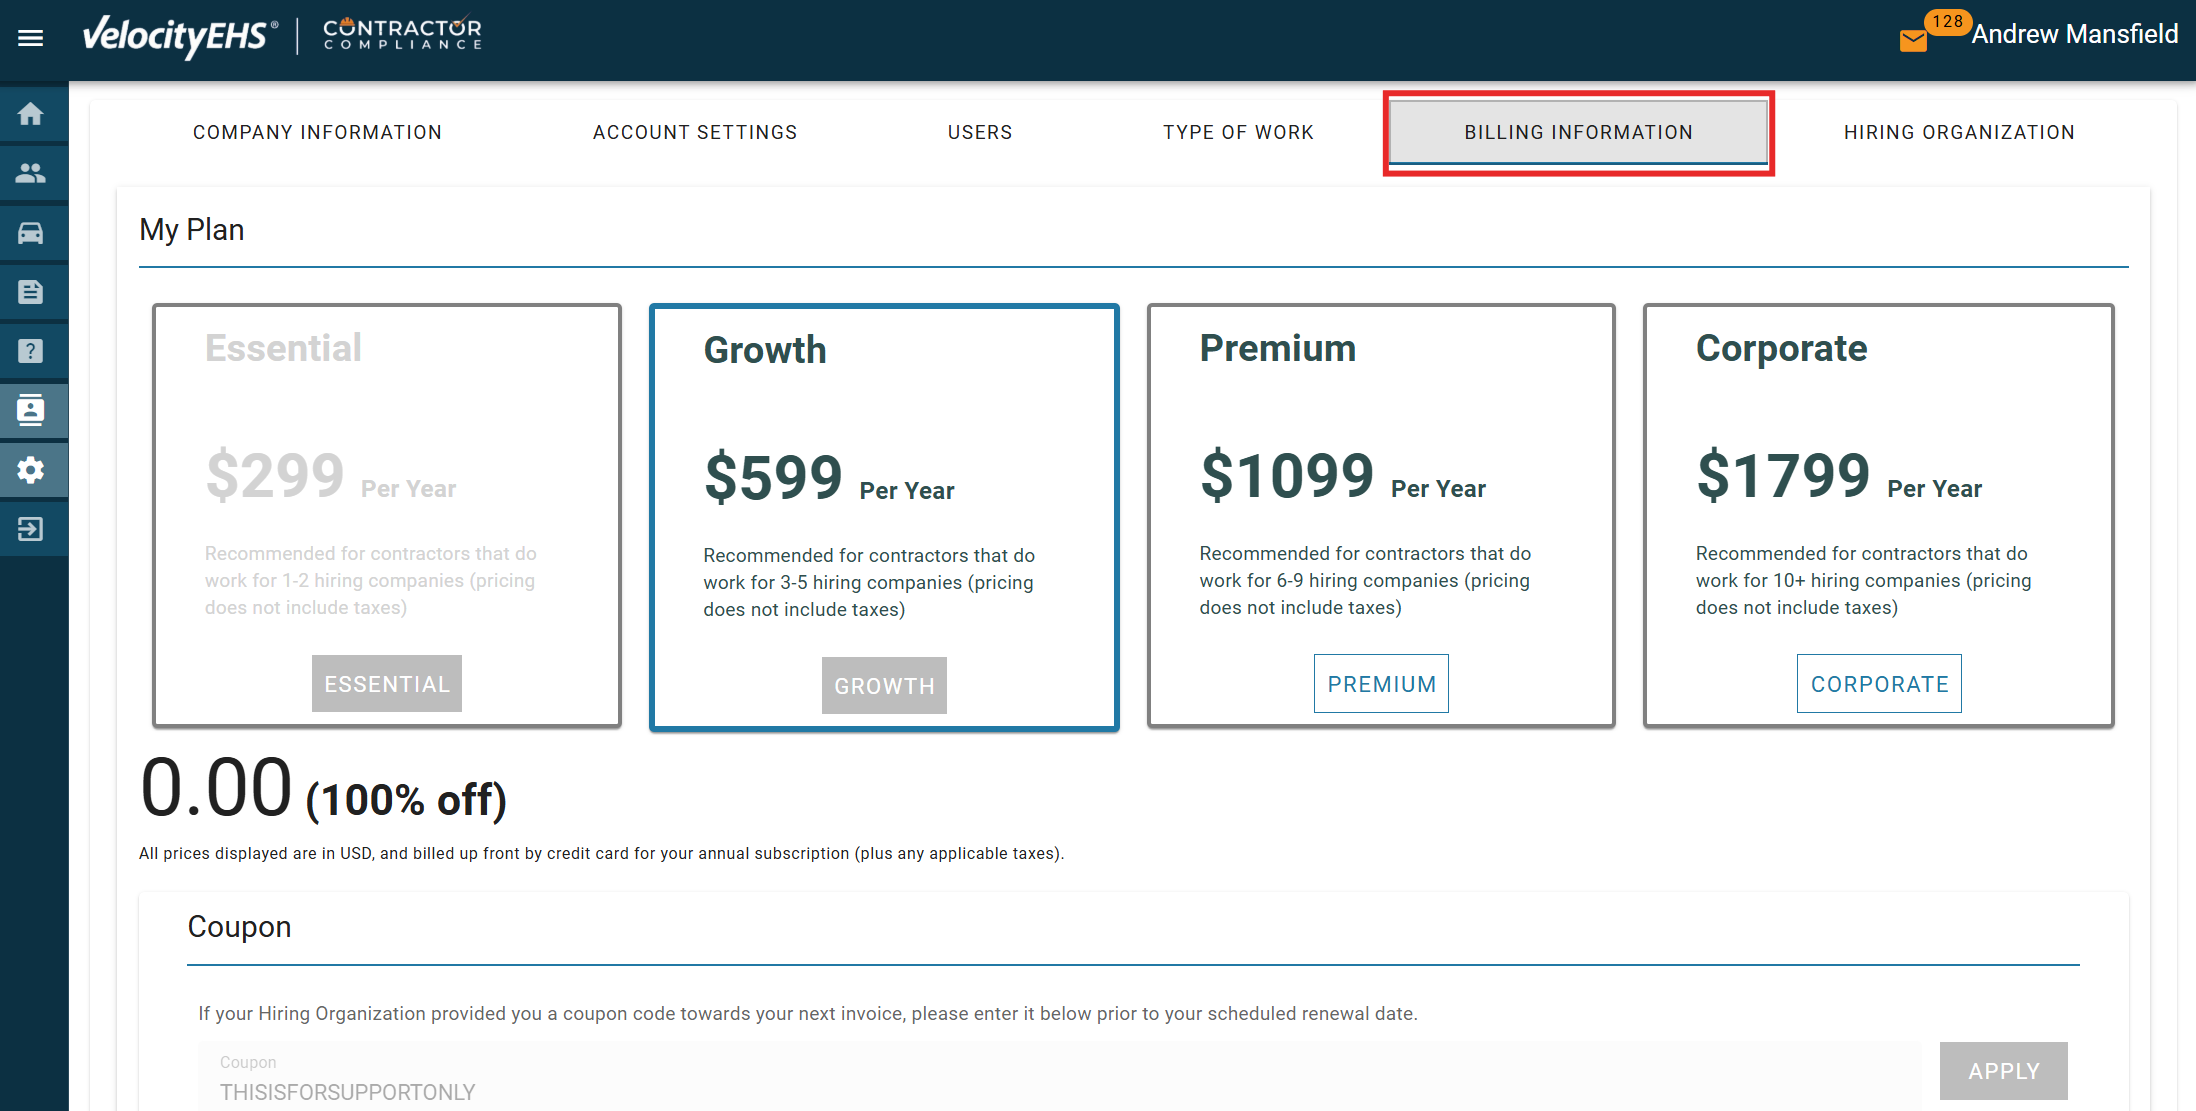Open the Account Settings tab

pos(695,132)
